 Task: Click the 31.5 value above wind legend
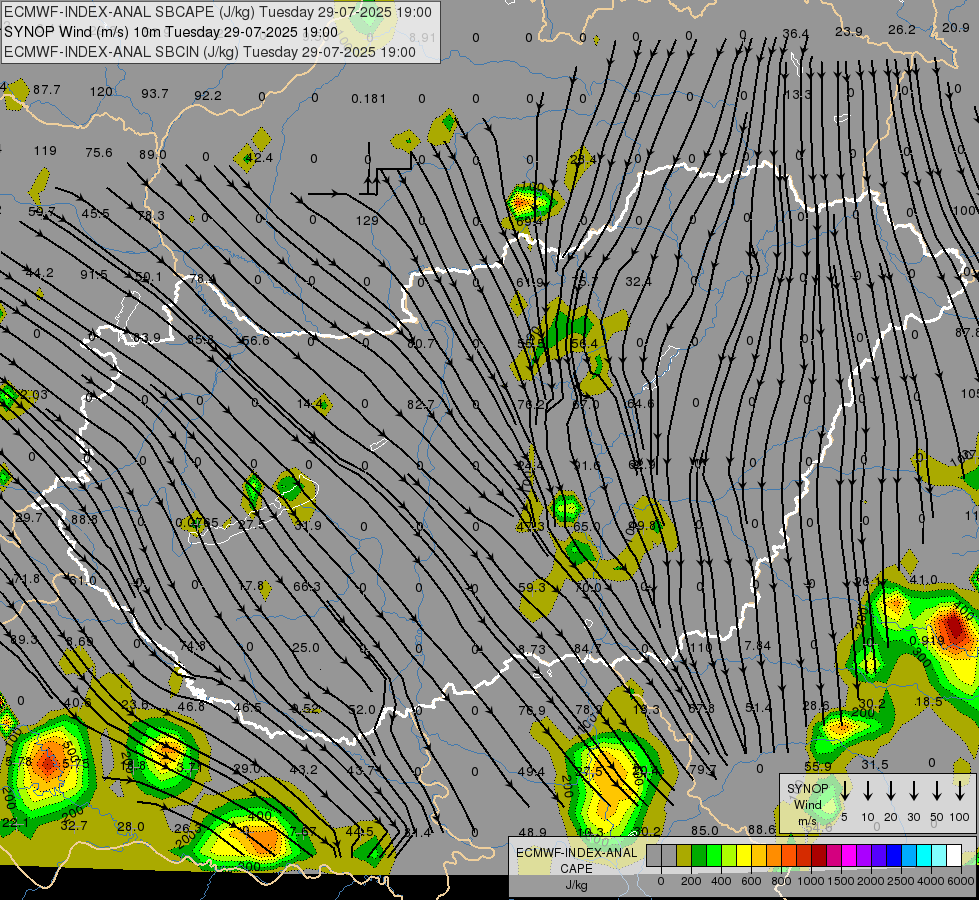pos(875,764)
